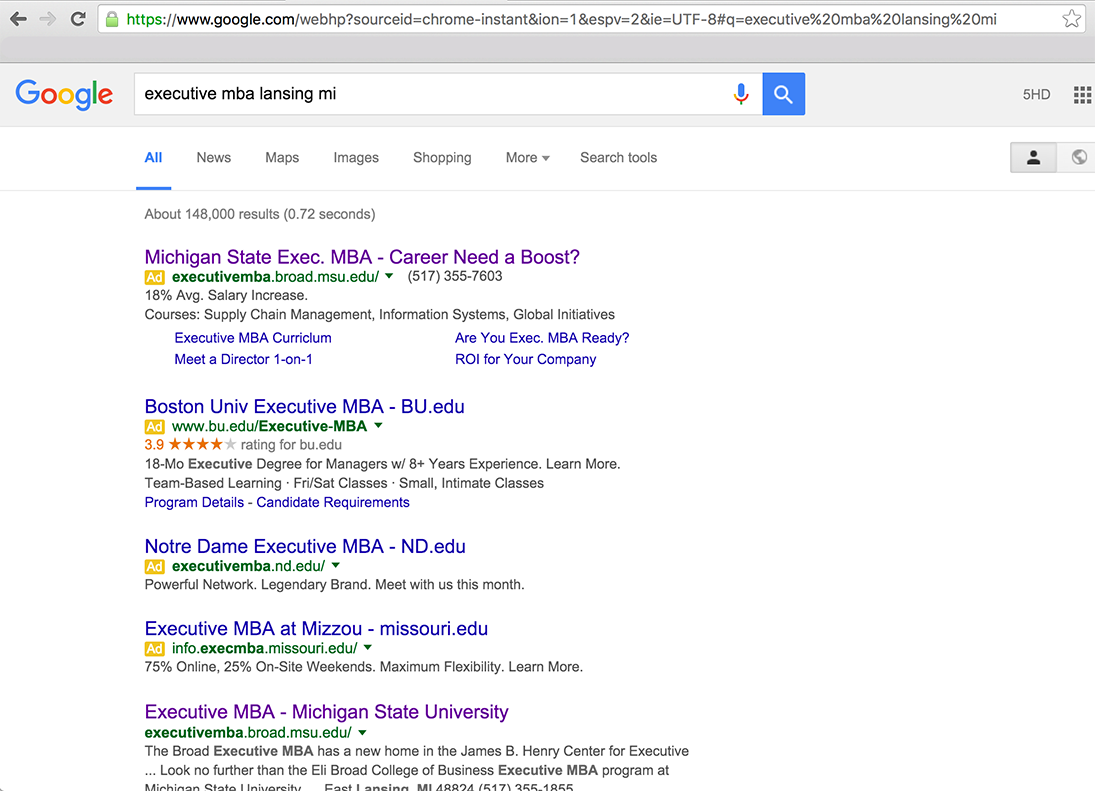Open Search tools options
The height and width of the screenshot is (791, 1095).
point(619,158)
